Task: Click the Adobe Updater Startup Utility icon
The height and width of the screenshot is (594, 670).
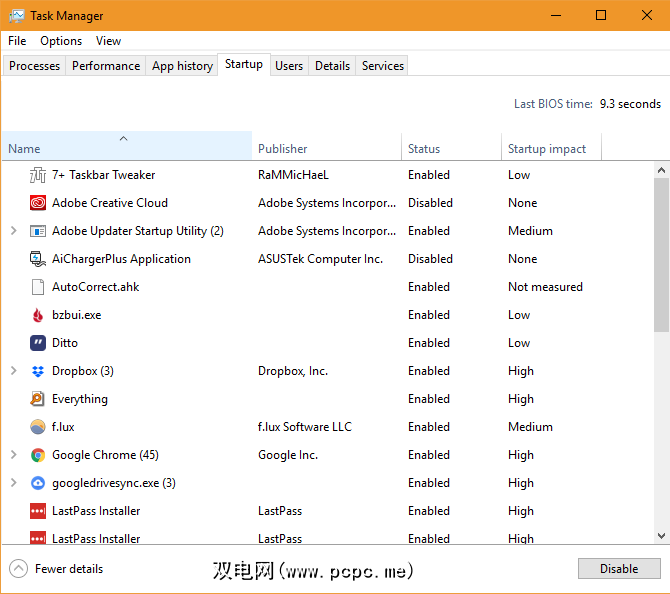Action: click(x=38, y=231)
